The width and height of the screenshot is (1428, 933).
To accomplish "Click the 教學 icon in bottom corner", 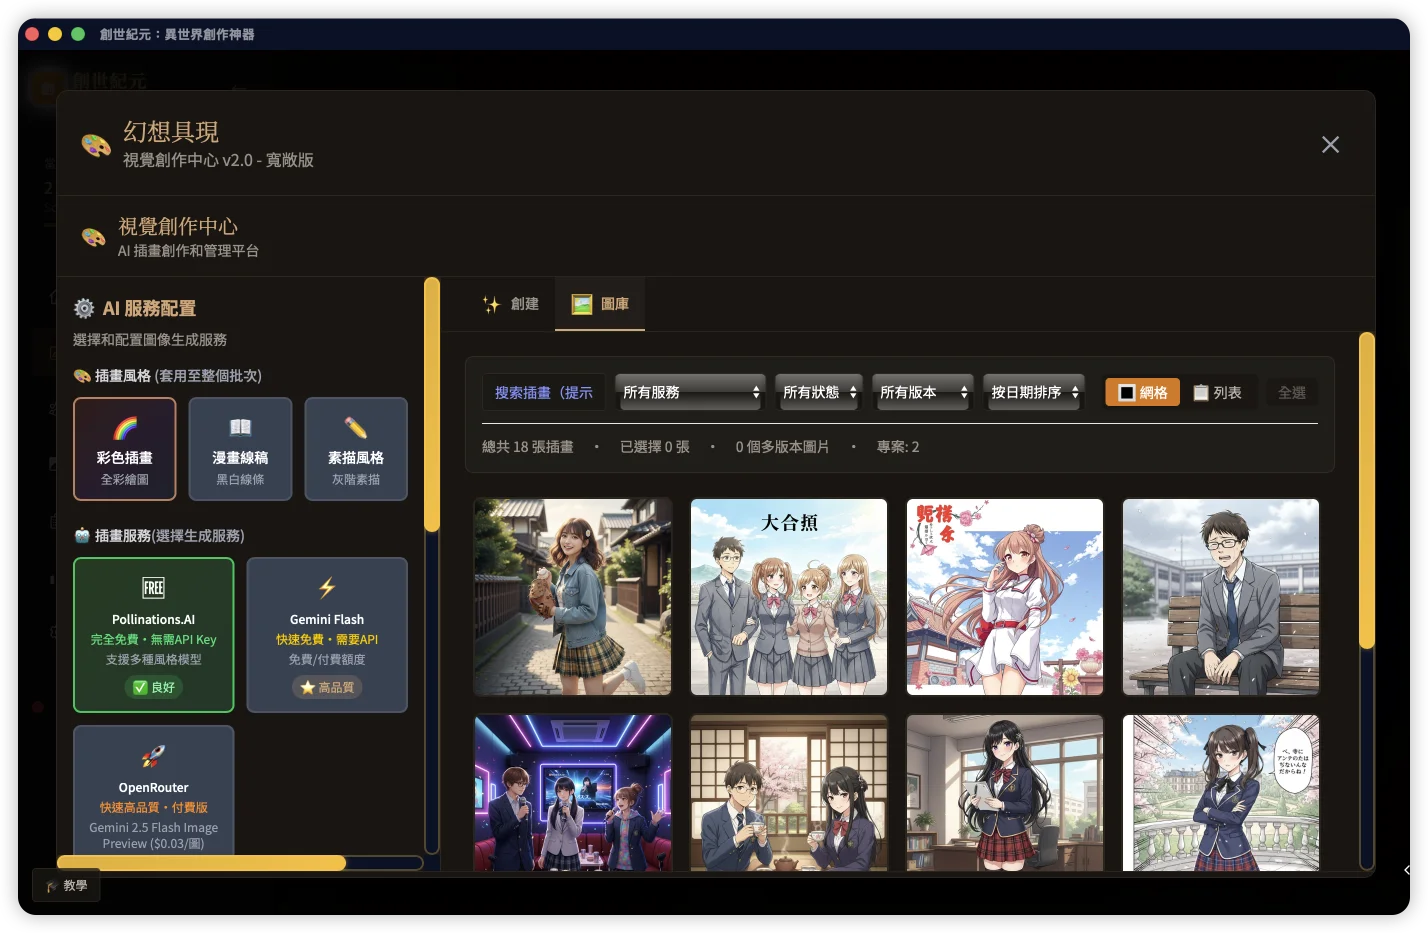I will click(x=51, y=885).
